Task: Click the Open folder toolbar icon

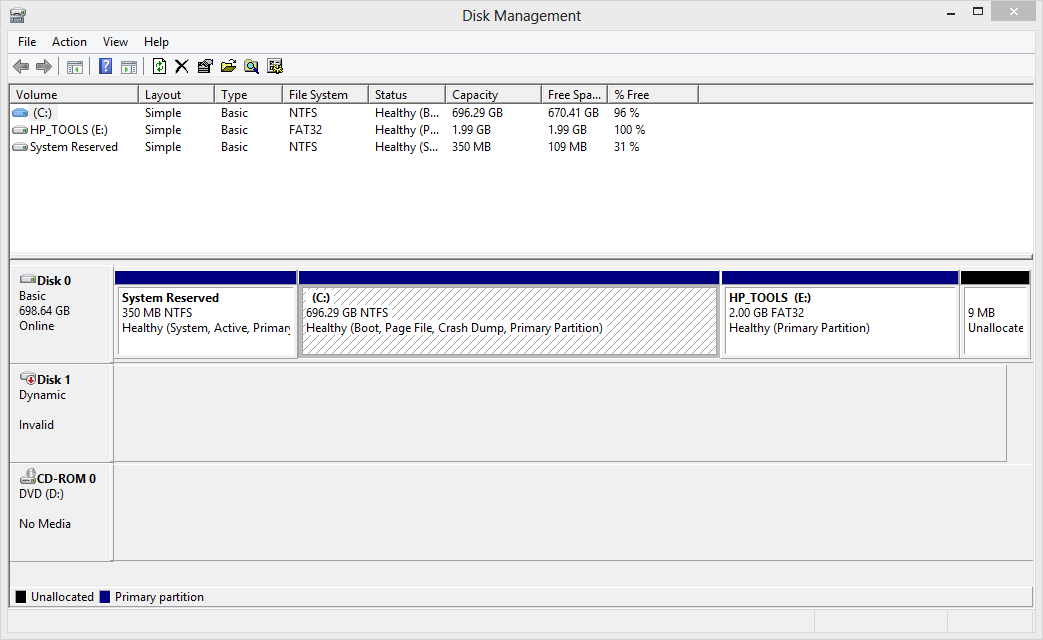Action: [x=228, y=67]
